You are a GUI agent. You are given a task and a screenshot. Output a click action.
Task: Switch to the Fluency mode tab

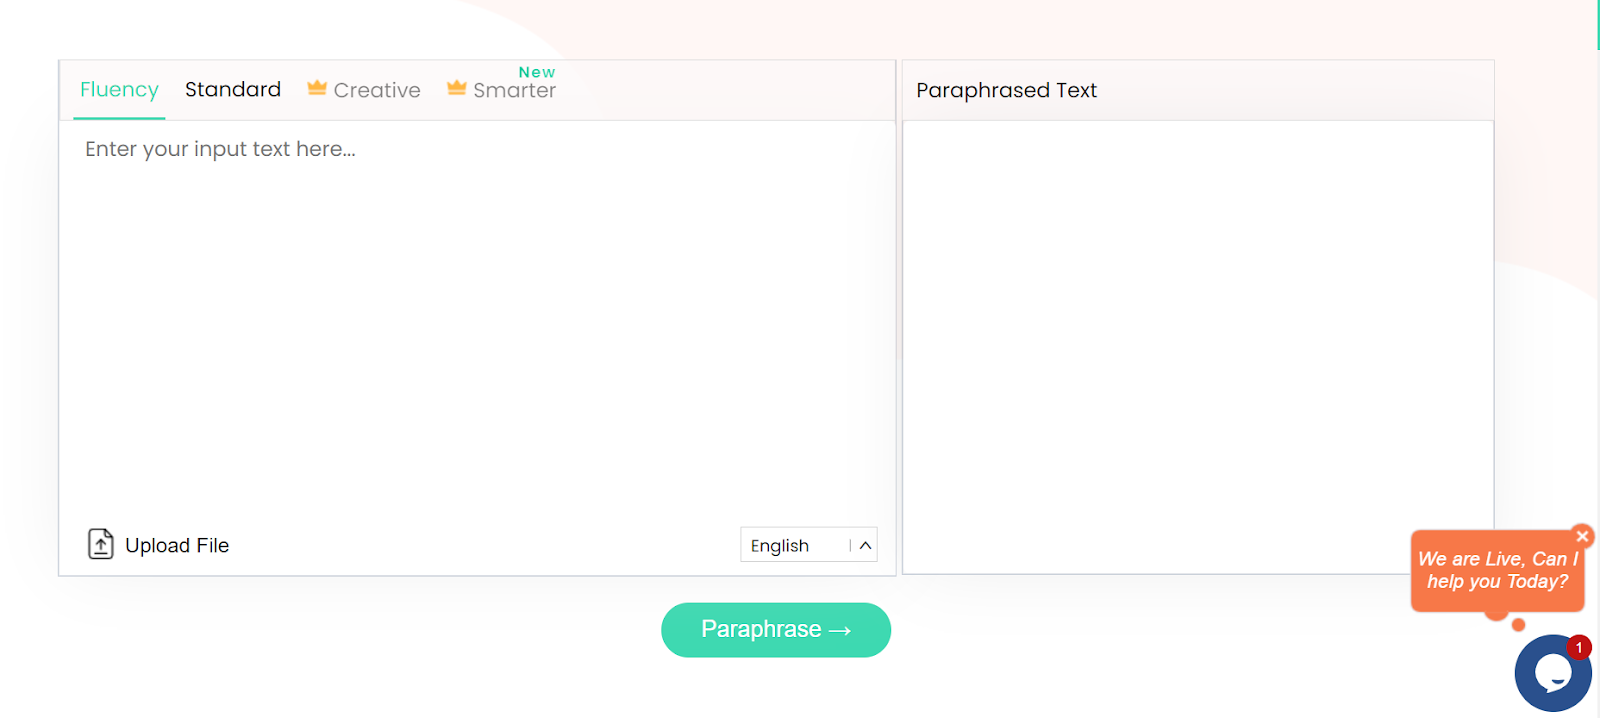click(x=119, y=90)
